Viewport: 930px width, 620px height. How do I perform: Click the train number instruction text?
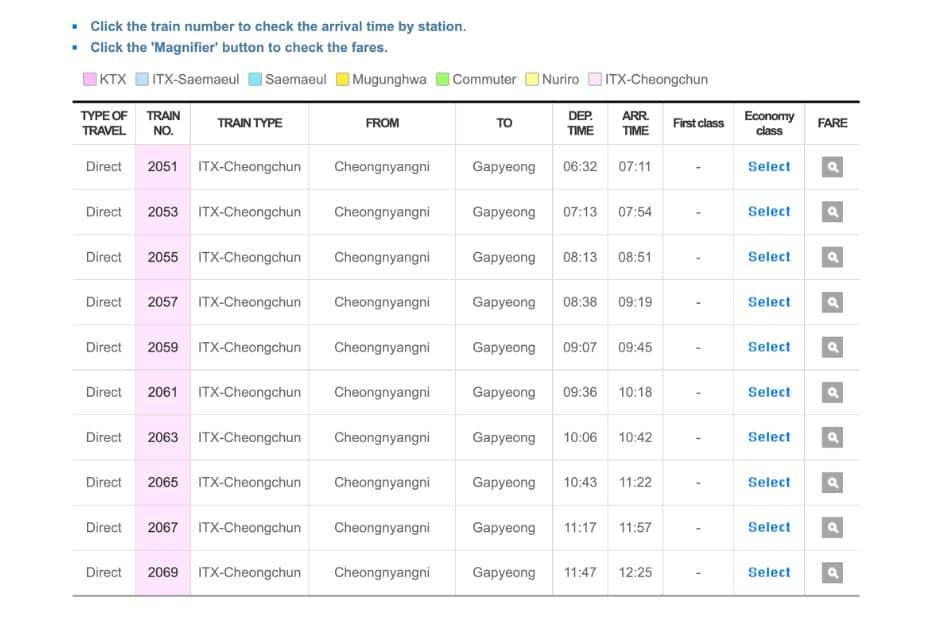278,27
